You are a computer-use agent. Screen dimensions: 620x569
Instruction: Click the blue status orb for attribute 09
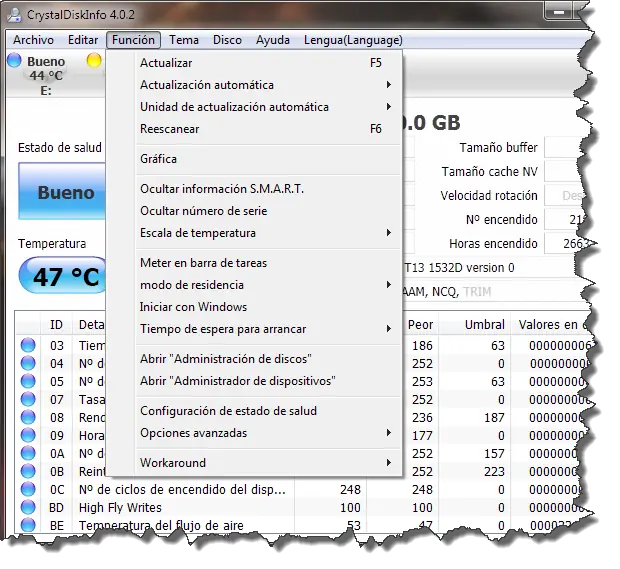(x=28, y=435)
